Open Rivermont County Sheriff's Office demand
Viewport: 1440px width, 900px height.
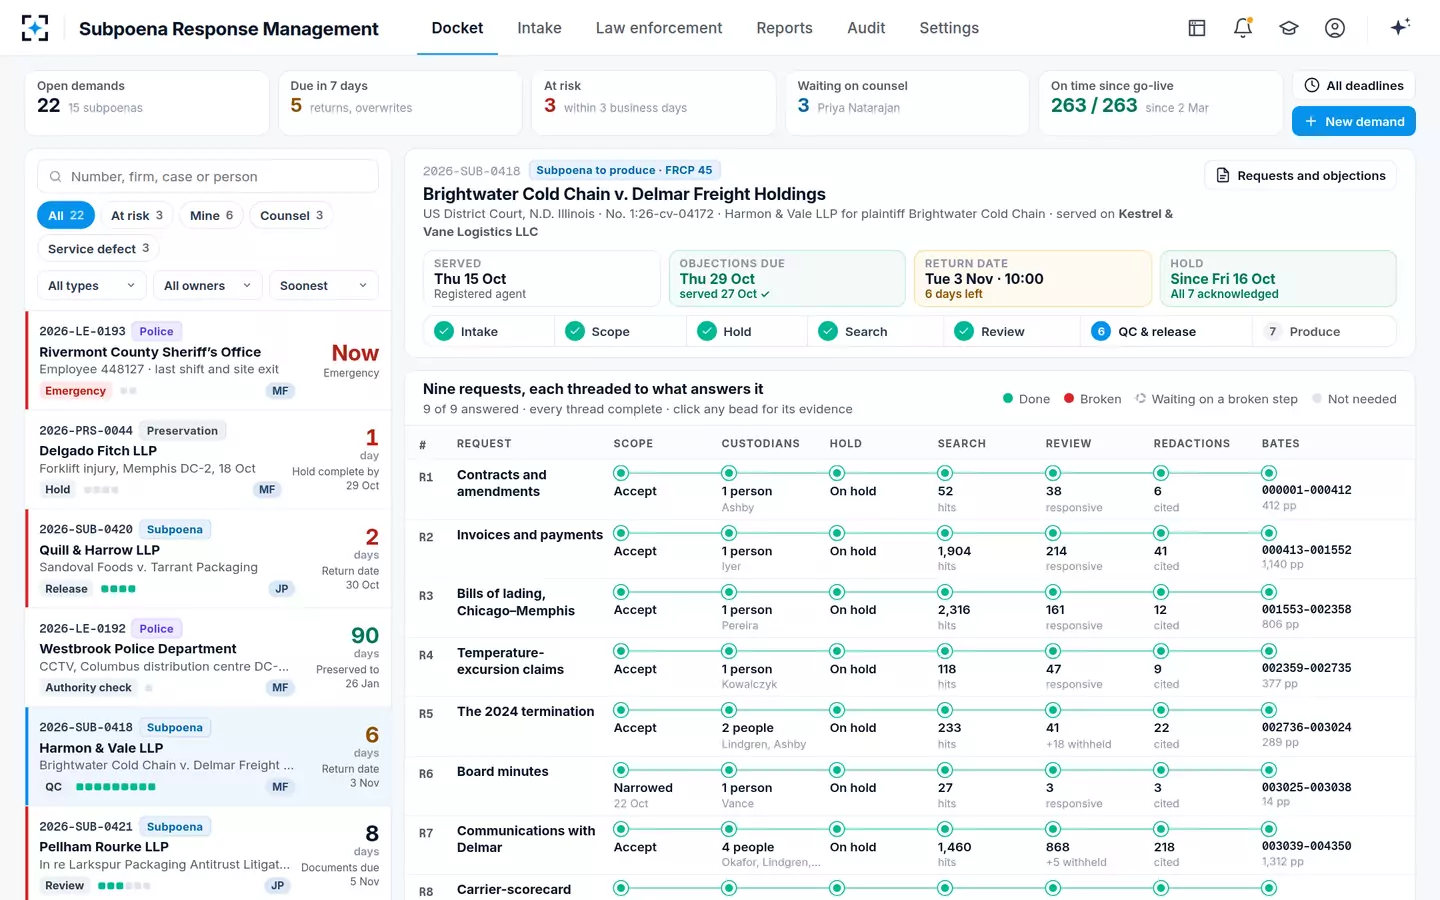point(208,360)
